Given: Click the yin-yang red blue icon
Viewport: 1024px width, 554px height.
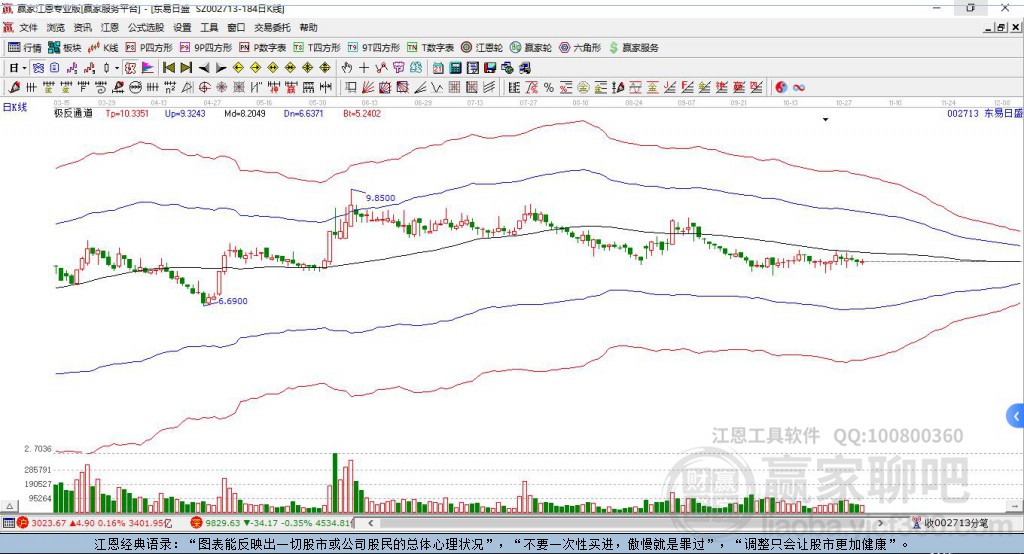Looking at the screenshot, I should tap(781, 88).
